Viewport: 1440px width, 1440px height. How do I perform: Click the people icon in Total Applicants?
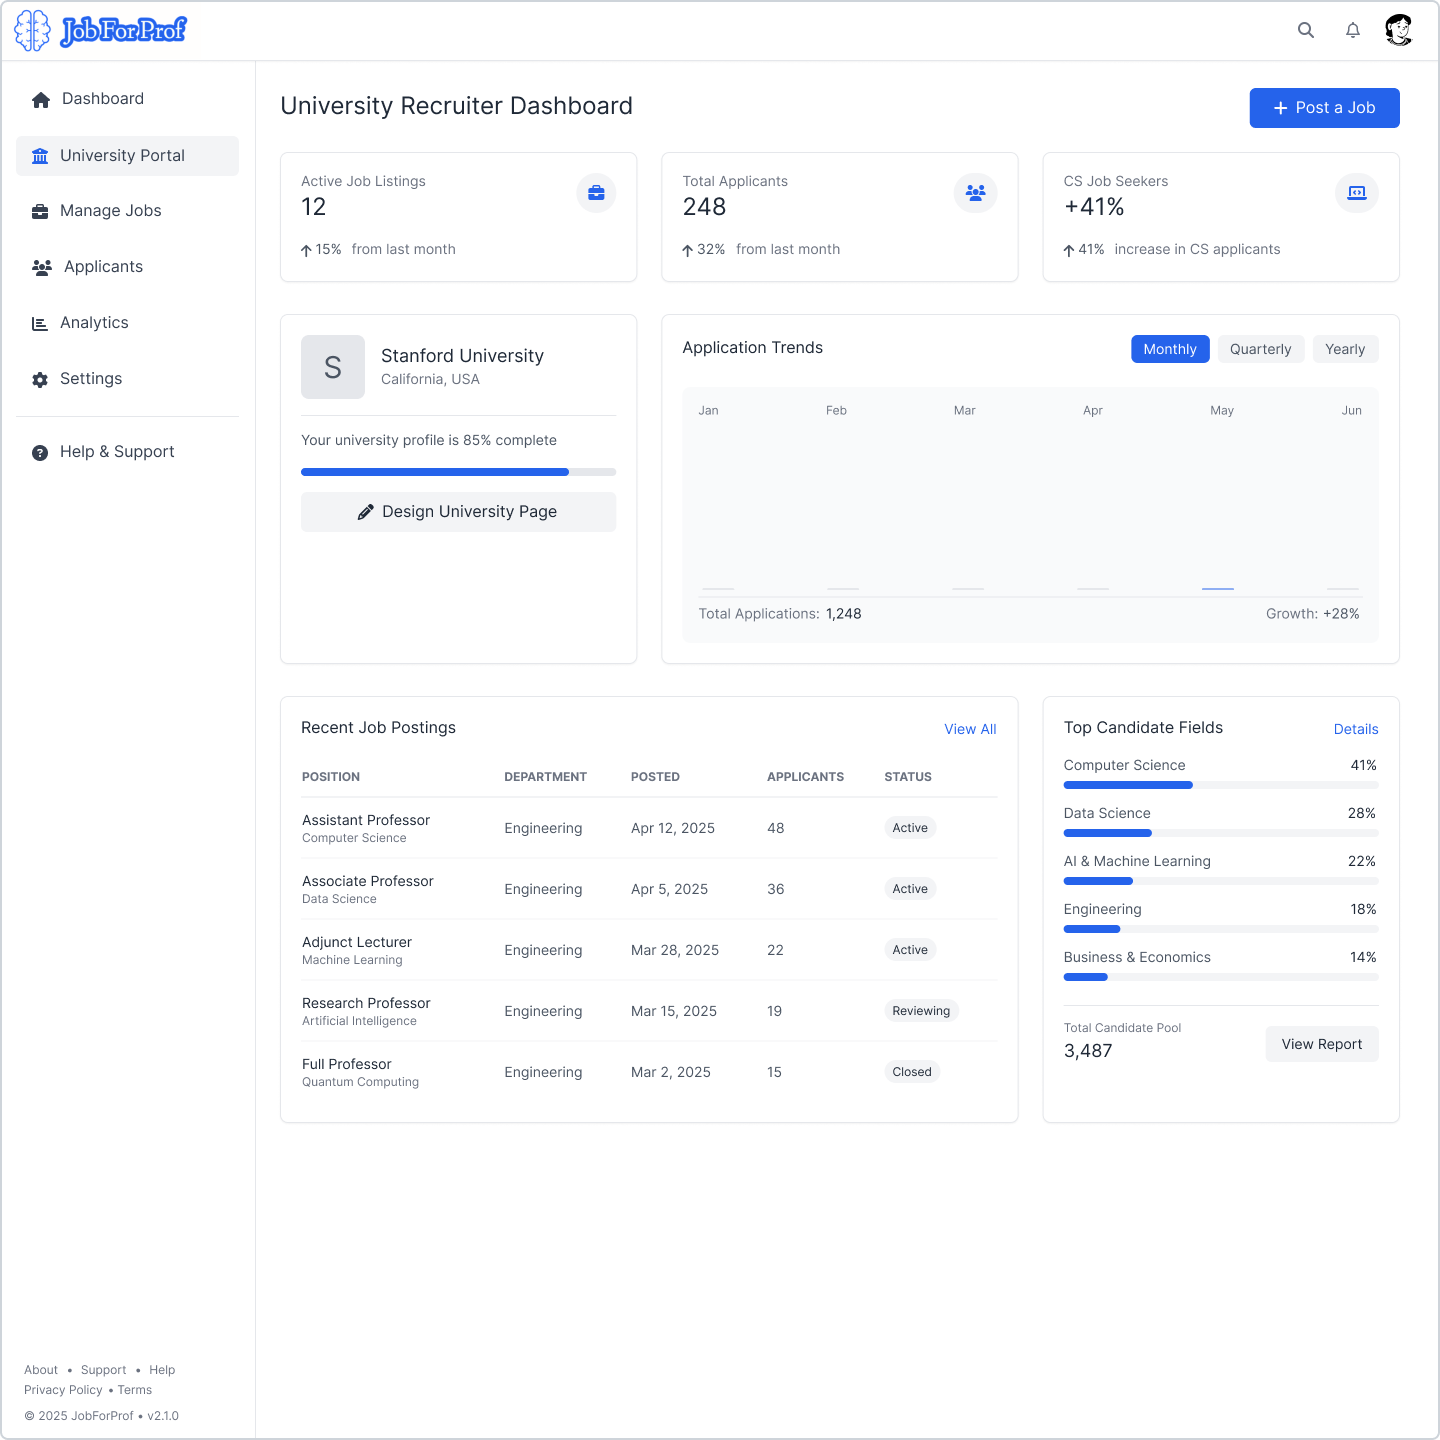976,193
